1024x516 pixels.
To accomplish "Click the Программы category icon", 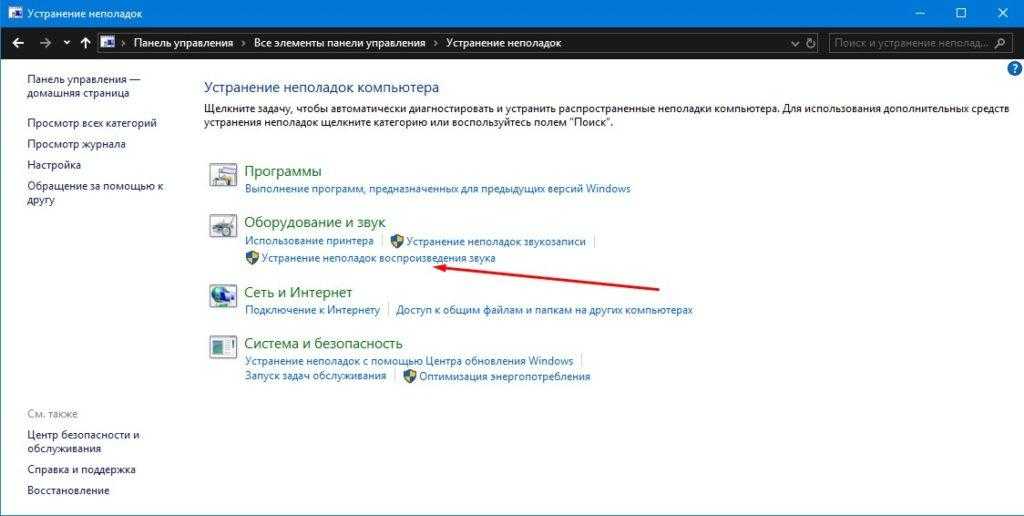I will tap(223, 175).
